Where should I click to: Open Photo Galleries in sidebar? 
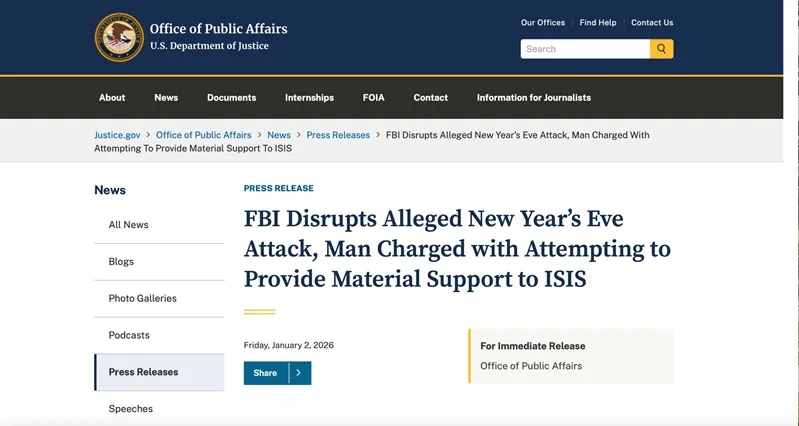(x=142, y=298)
